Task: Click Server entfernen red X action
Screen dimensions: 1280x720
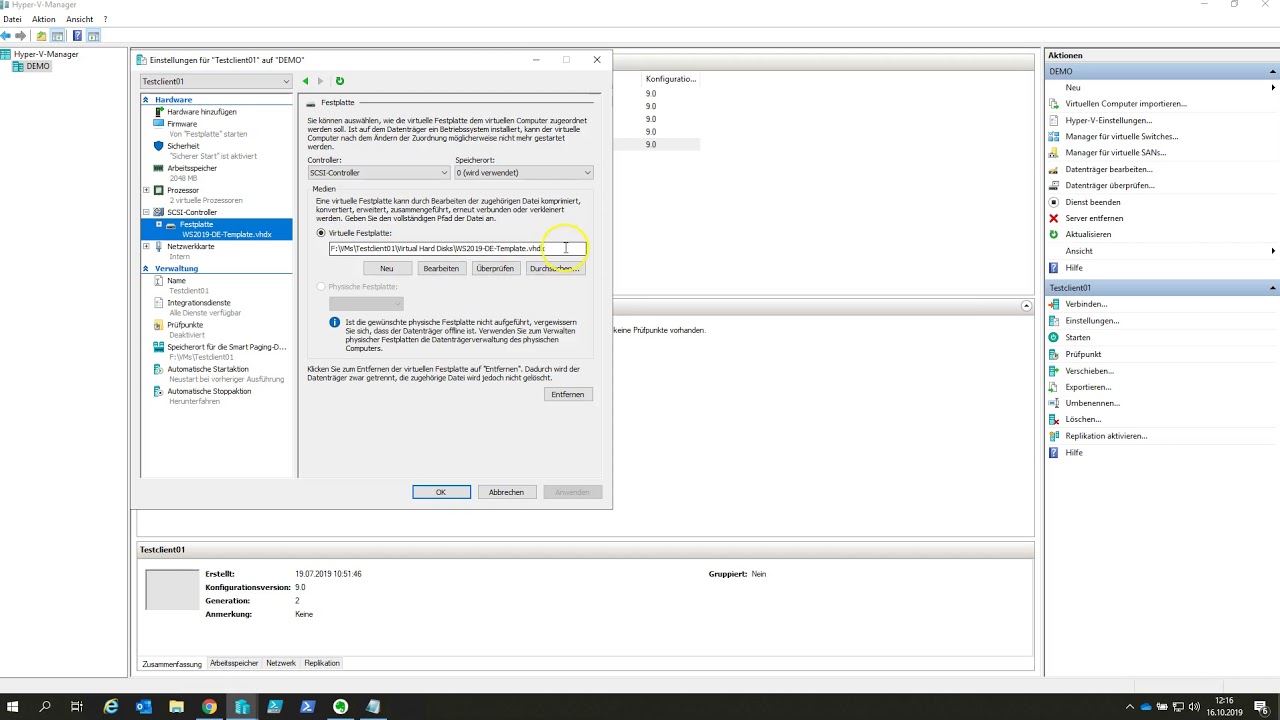Action: pyautogui.click(x=1094, y=218)
